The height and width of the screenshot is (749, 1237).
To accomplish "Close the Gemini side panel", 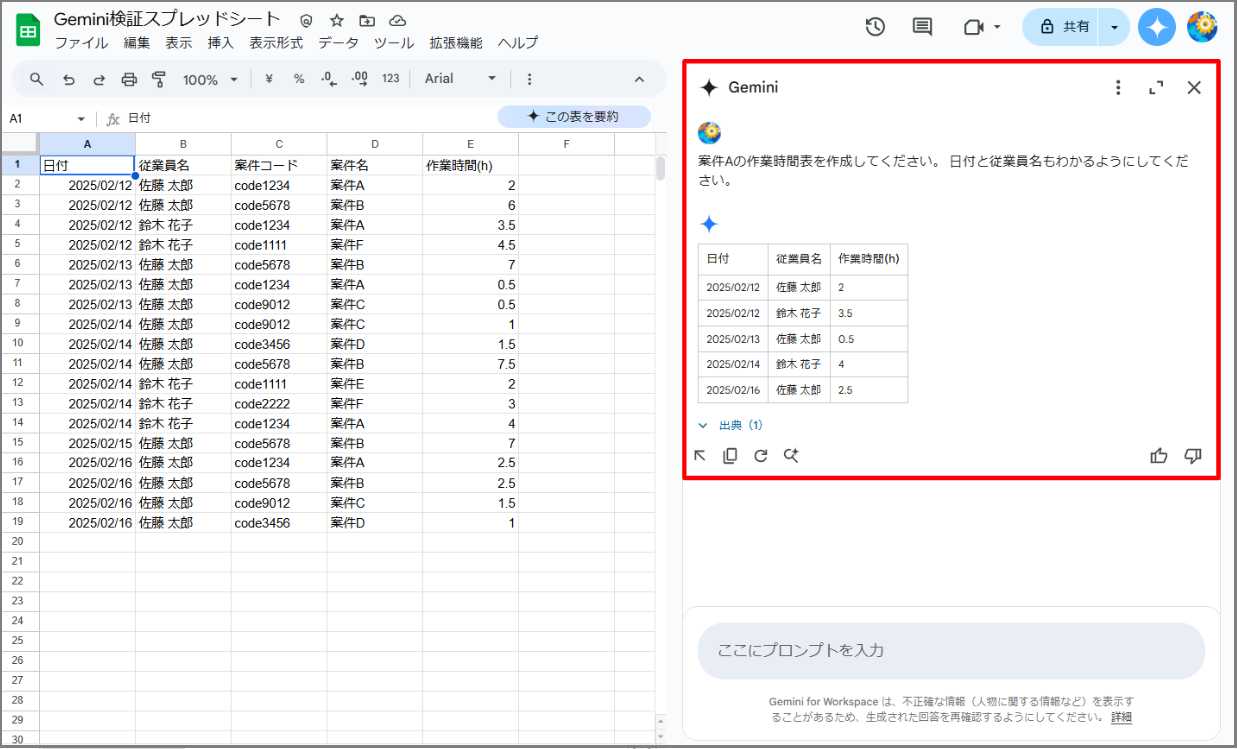I will (x=1194, y=88).
